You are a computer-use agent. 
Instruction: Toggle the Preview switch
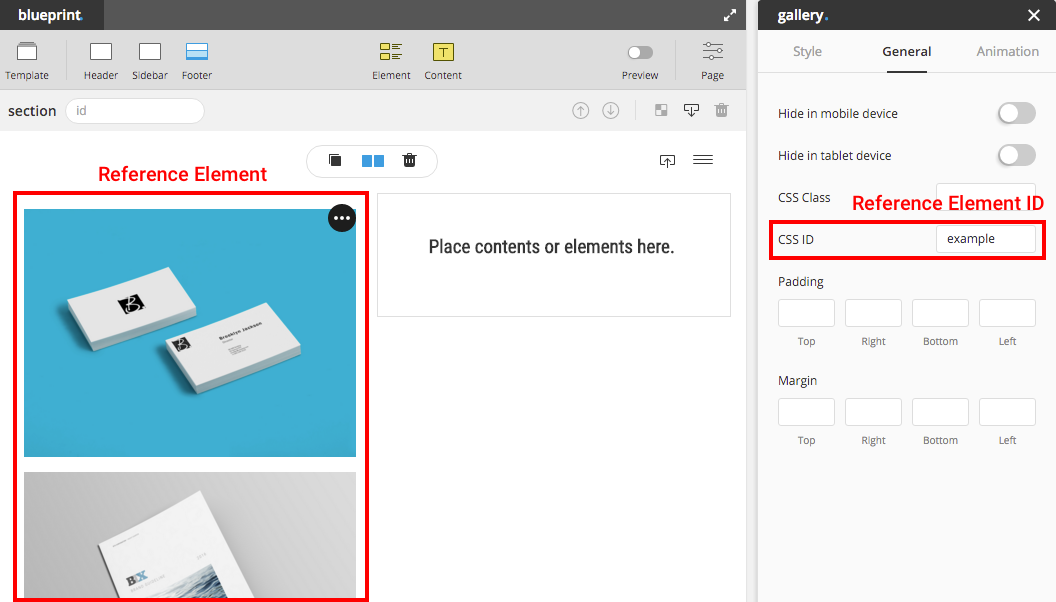point(640,53)
